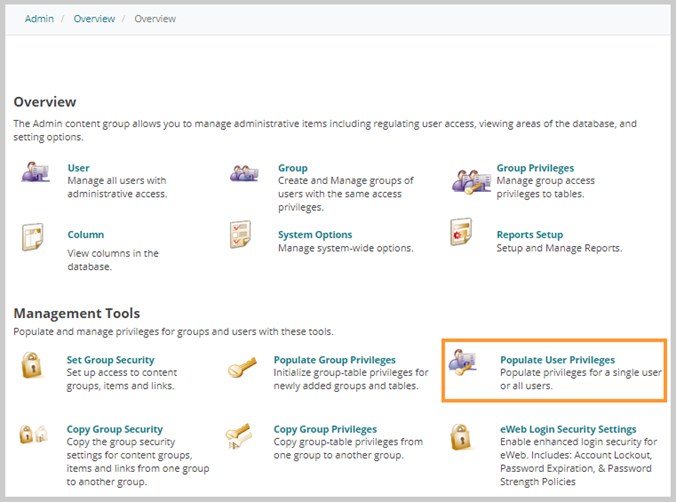Open the System Options link
This screenshot has width=676, height=502.
click(x=315, y=235)
